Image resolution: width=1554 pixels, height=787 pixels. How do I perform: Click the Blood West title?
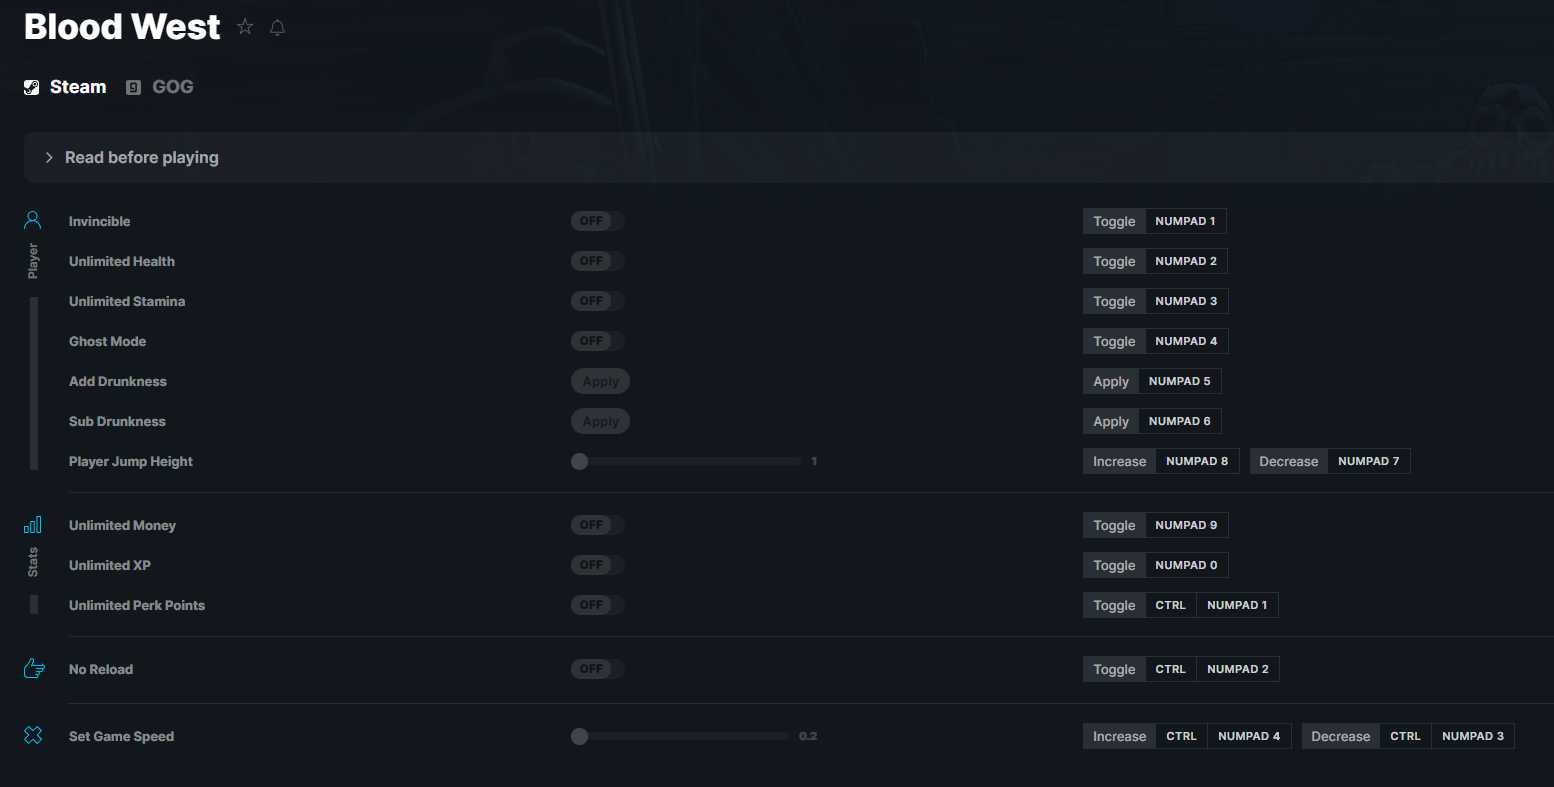coord(122,27)
